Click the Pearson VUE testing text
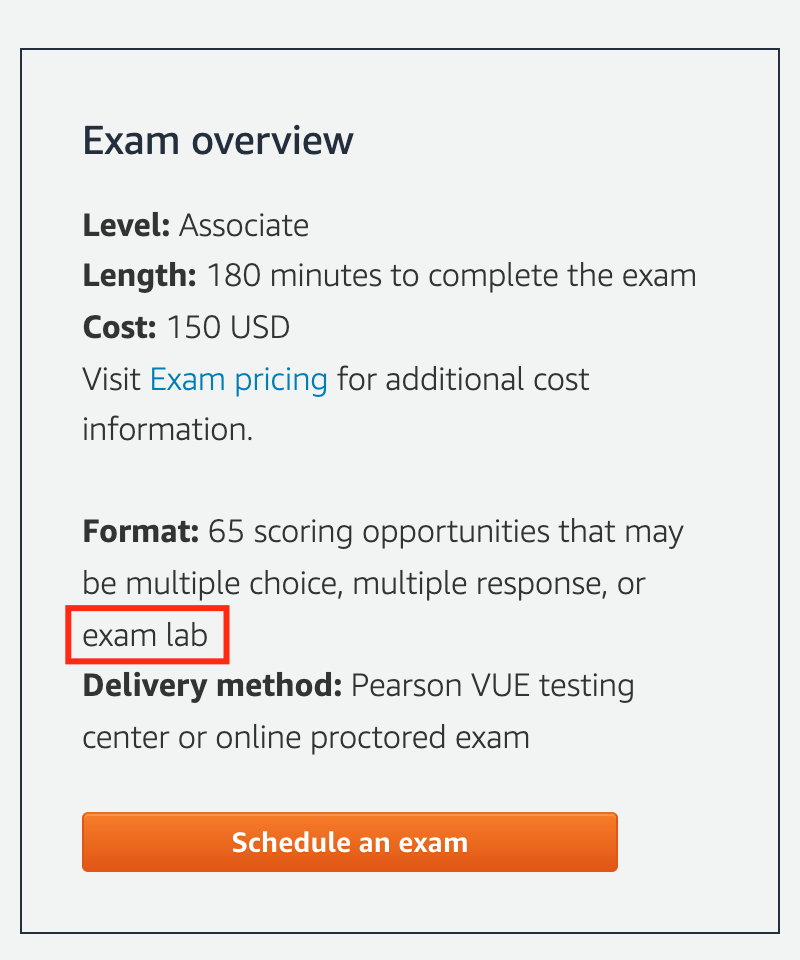 tap(493, 686)
